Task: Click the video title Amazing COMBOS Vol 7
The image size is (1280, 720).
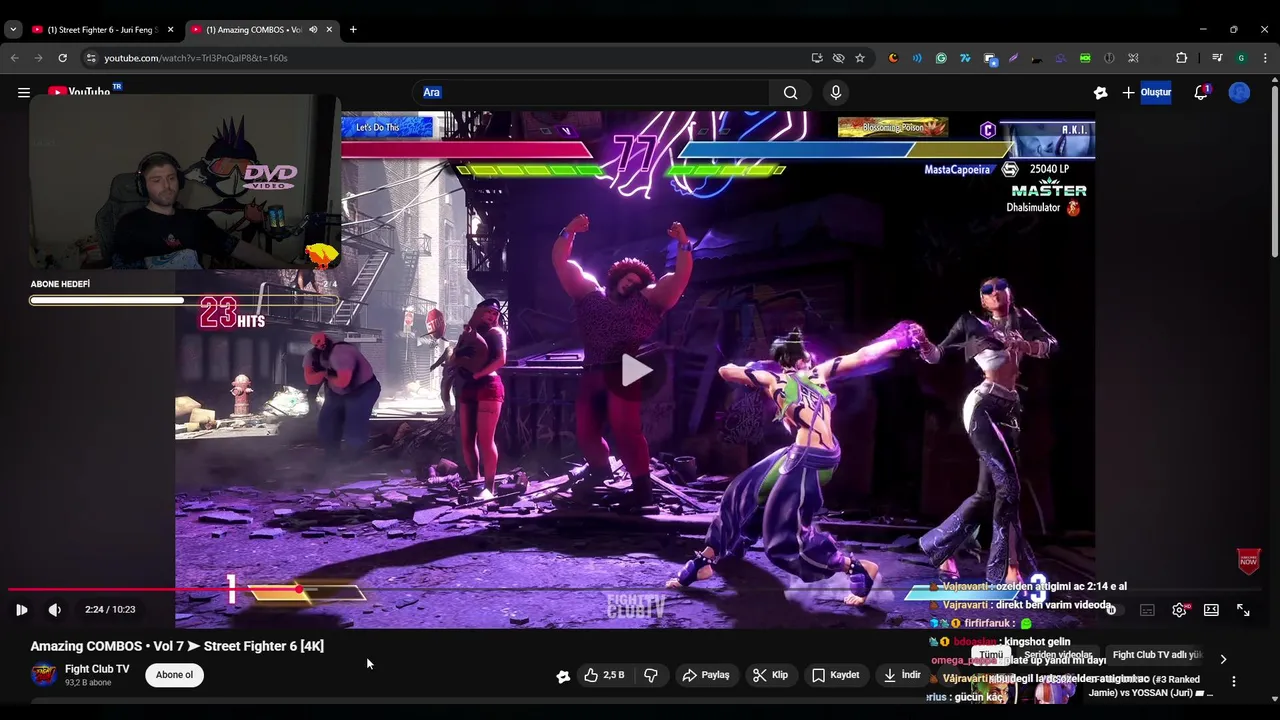Action: pos(177,646)
